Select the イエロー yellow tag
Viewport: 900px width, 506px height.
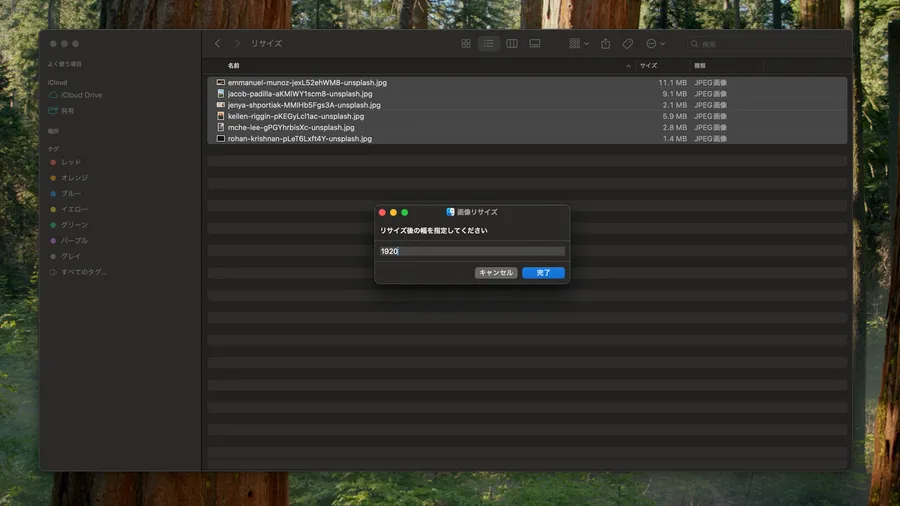(x=75, y=209)
